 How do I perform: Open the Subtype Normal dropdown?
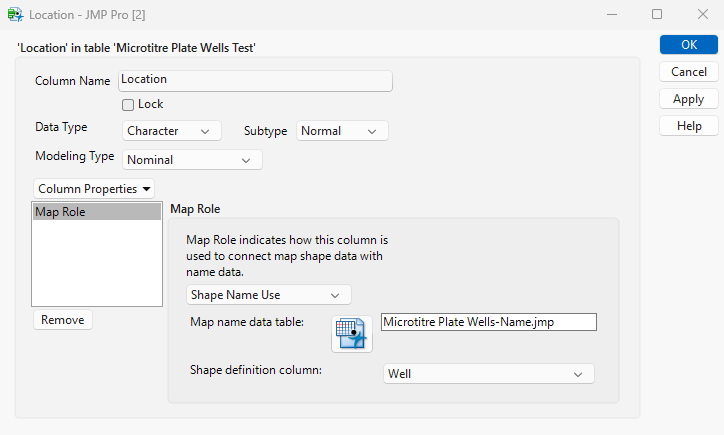click(x=342, y=131)
